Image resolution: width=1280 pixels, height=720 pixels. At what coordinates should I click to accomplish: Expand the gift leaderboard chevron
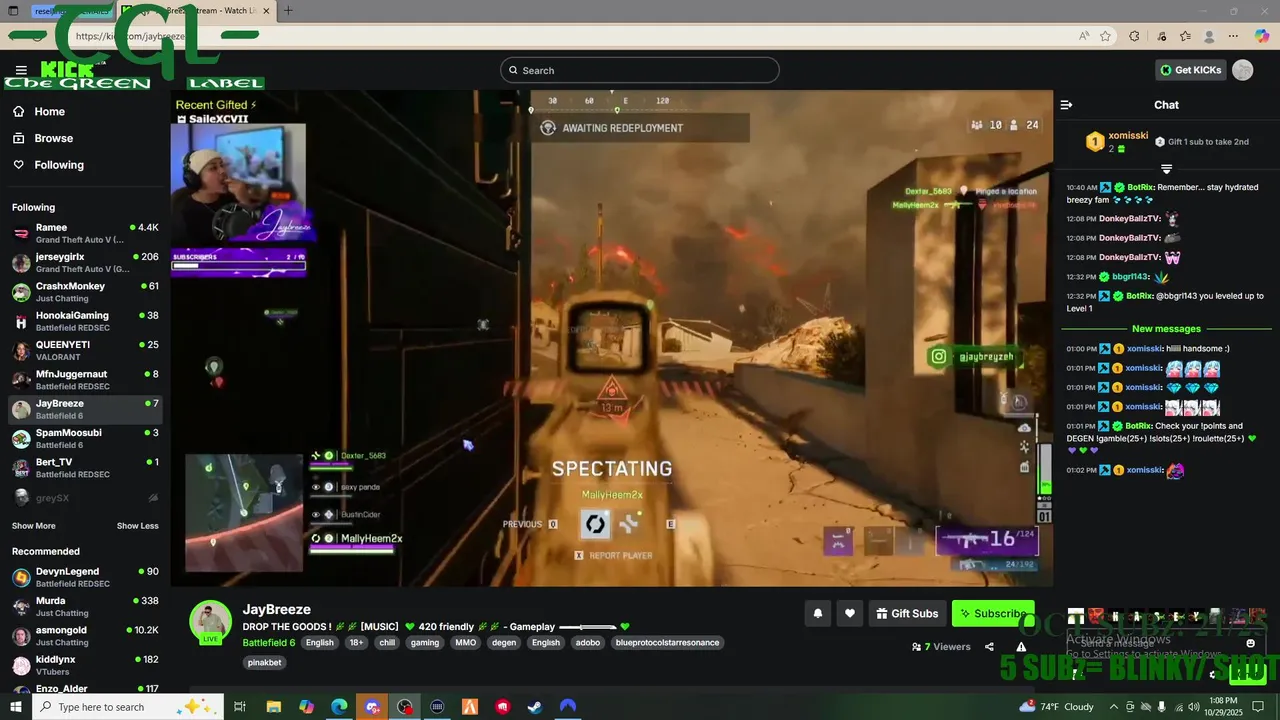(1166, 168)
